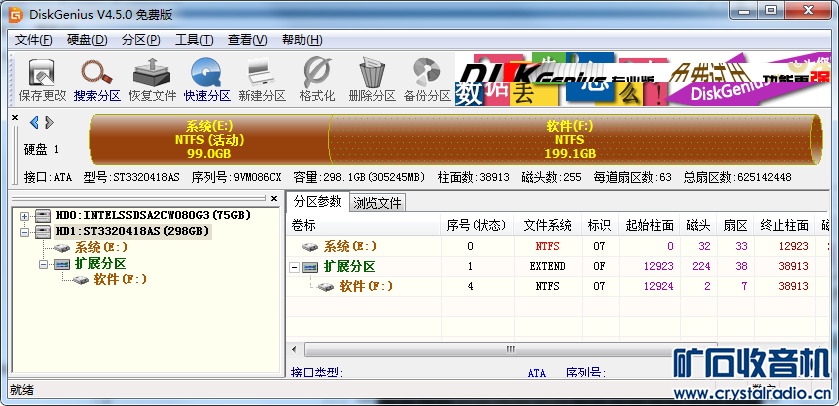The width and height of the screenshot is (839, 406).
Task: Click the 终止柱面 column header
Action: tap(784, 226)
